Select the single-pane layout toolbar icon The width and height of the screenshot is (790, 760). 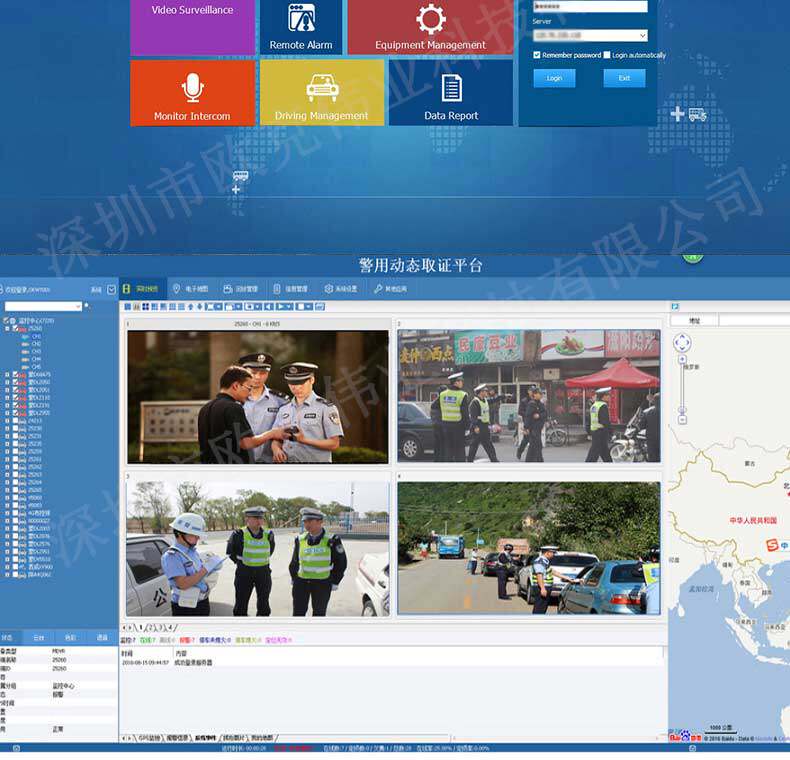coord(127,306)
